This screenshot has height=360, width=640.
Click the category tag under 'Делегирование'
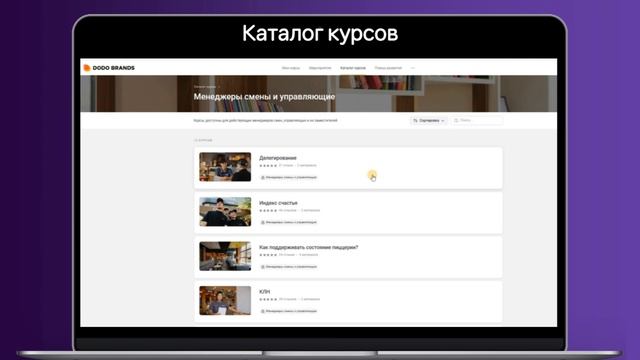pyautogui.click(x=289, y=178)
